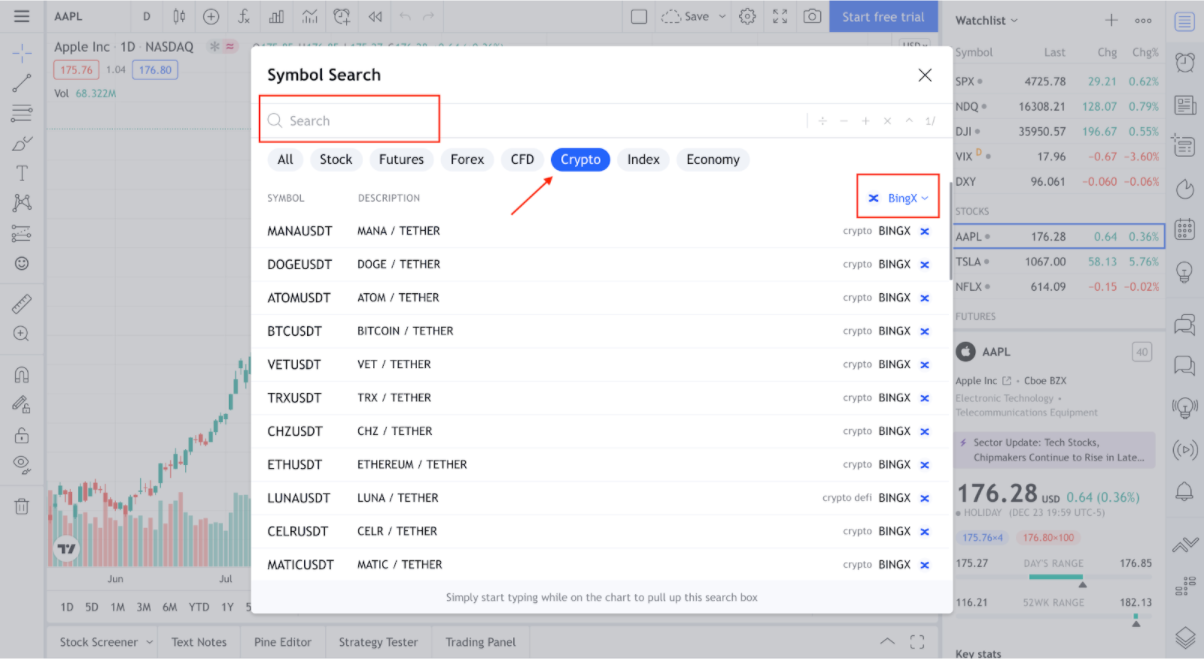Screen dimensions: 1204x660
Task: Choose the DOGEUSDT search result
Action: tap(600, 265)
